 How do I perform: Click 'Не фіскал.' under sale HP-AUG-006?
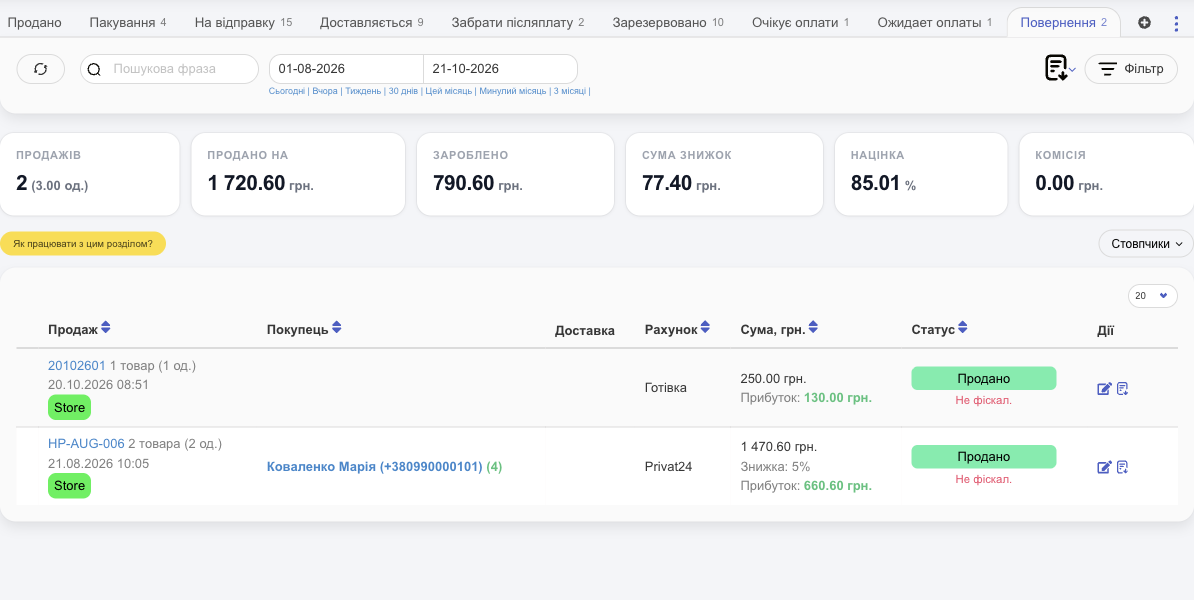pyautogui.click(x=983, y=479)
